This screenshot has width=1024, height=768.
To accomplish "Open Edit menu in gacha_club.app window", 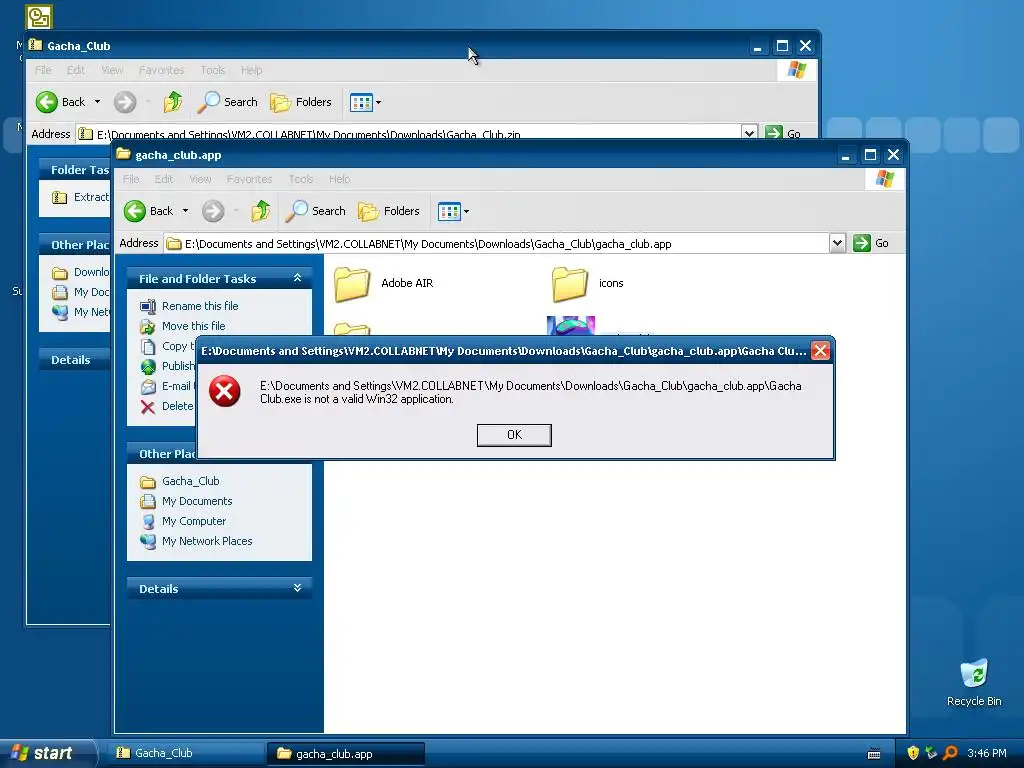I will click(164, 179).
